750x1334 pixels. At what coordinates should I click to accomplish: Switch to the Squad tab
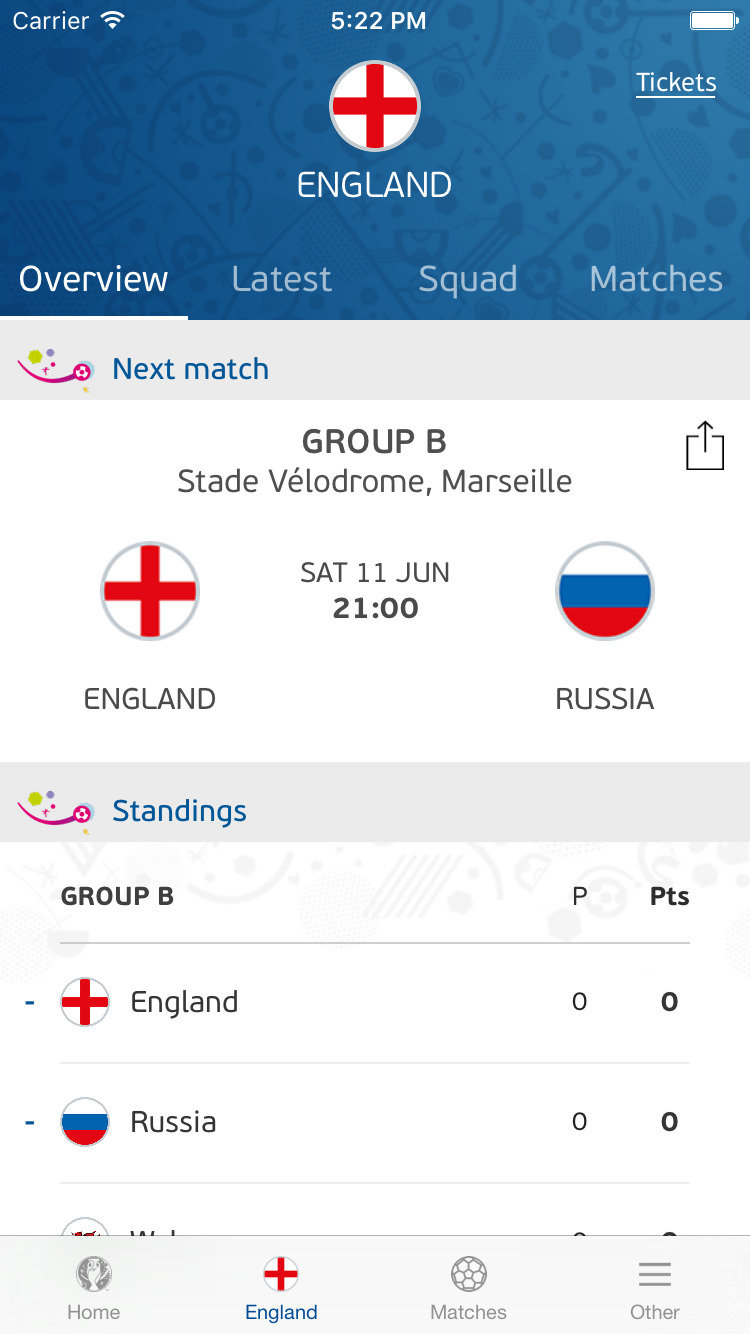pyautogui.click(x=468, y=279)
